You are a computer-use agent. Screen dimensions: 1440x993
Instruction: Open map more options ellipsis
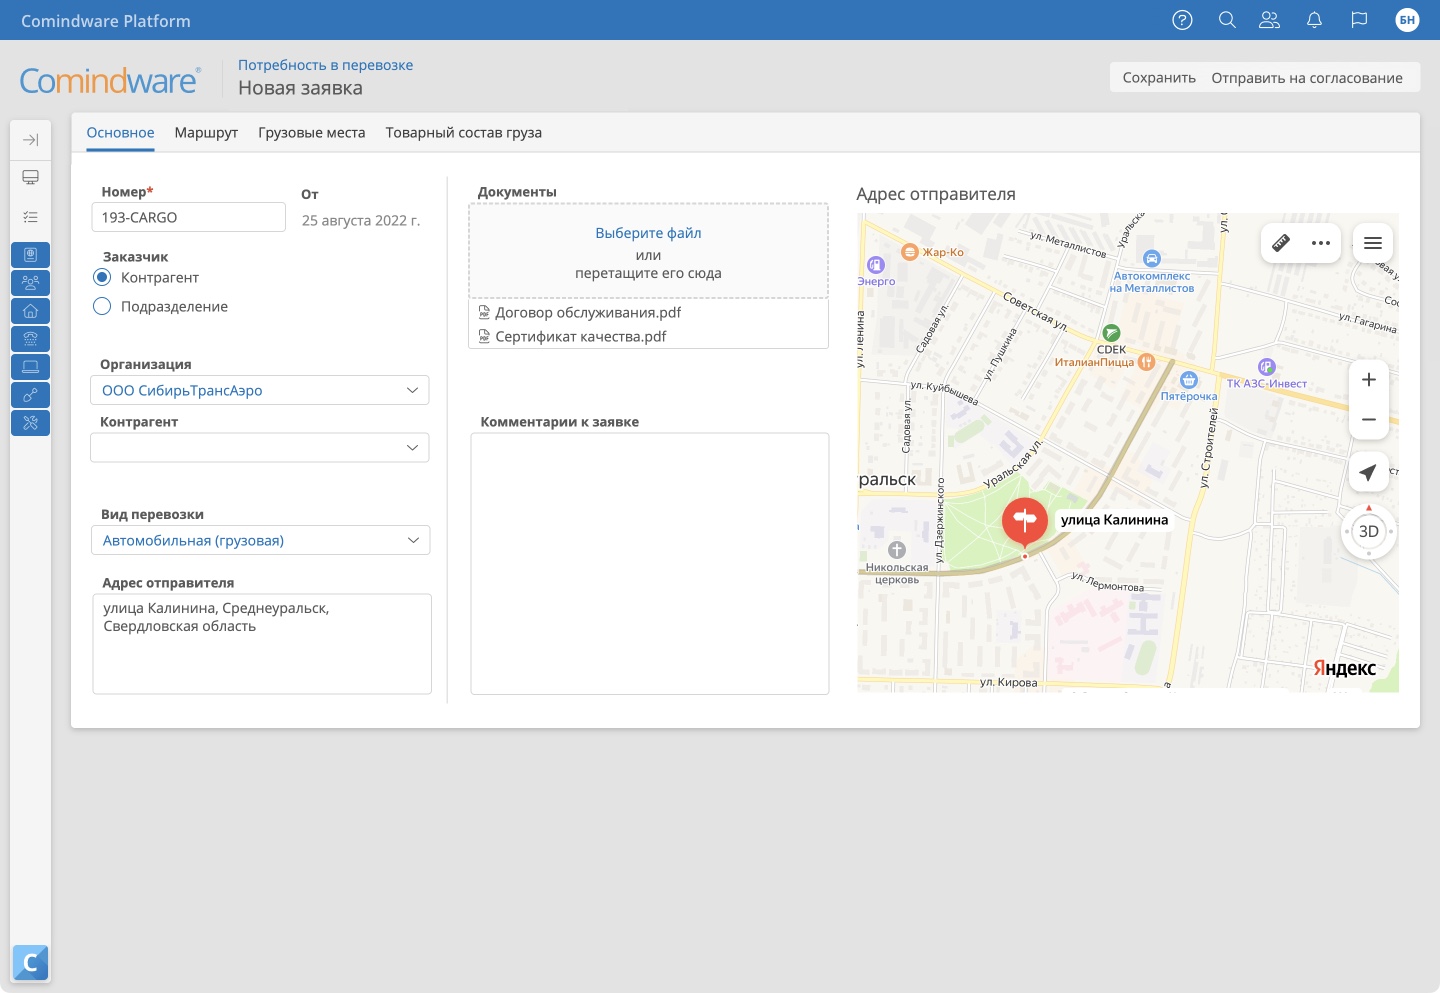point(1321,243)
